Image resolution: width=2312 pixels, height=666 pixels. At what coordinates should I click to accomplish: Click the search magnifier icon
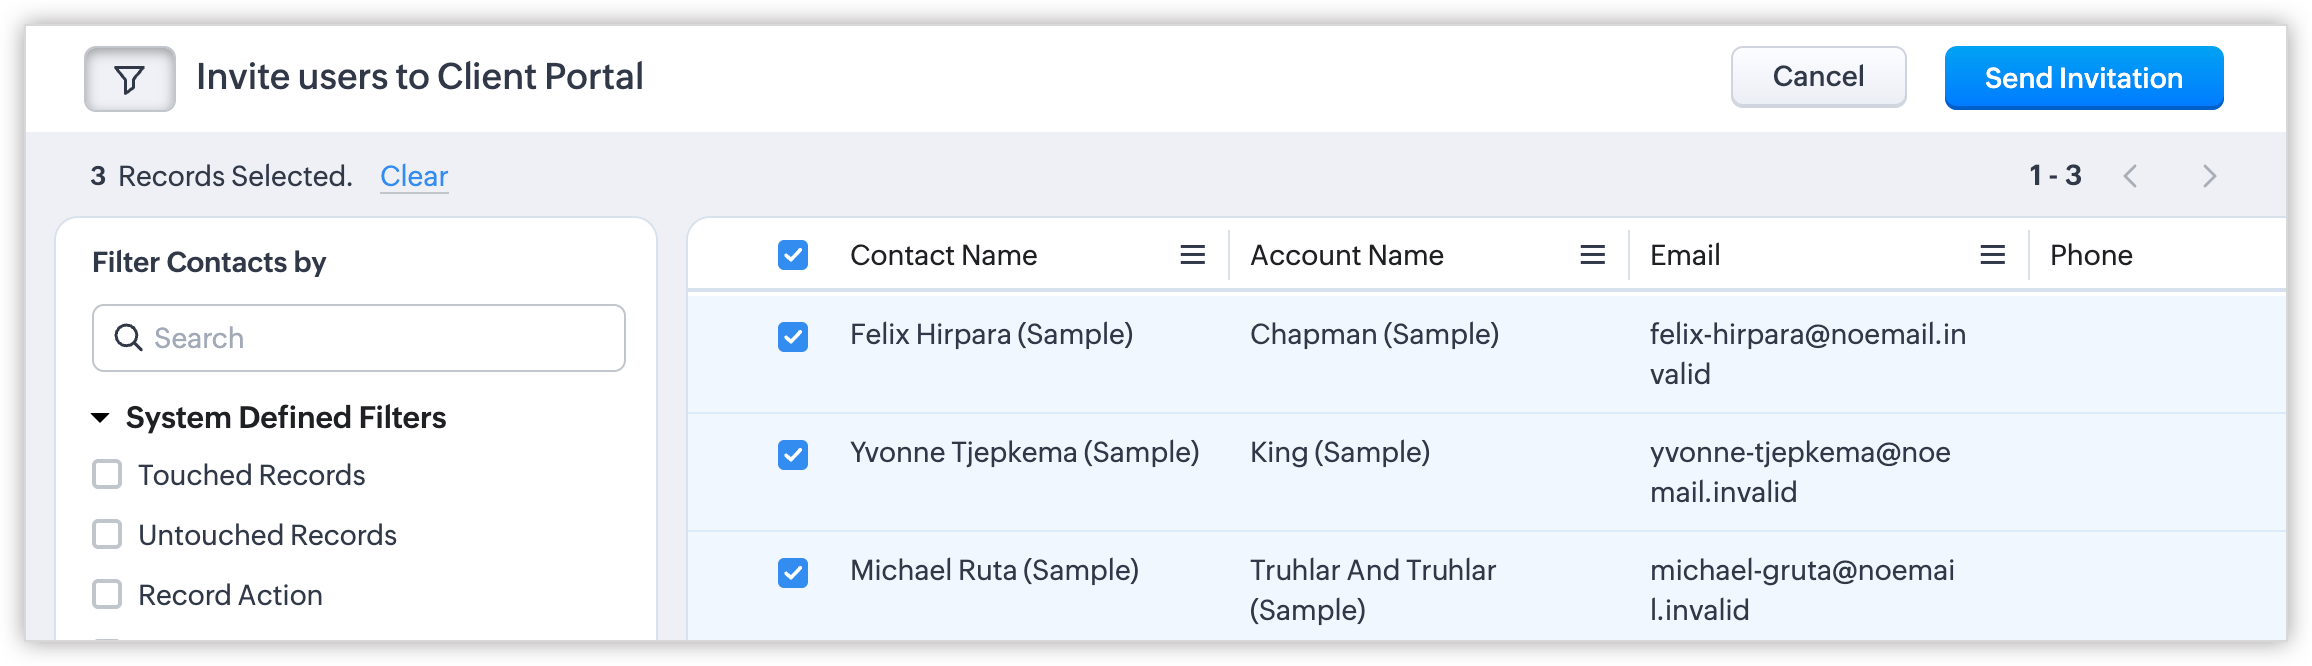click(x=128, y=338)
